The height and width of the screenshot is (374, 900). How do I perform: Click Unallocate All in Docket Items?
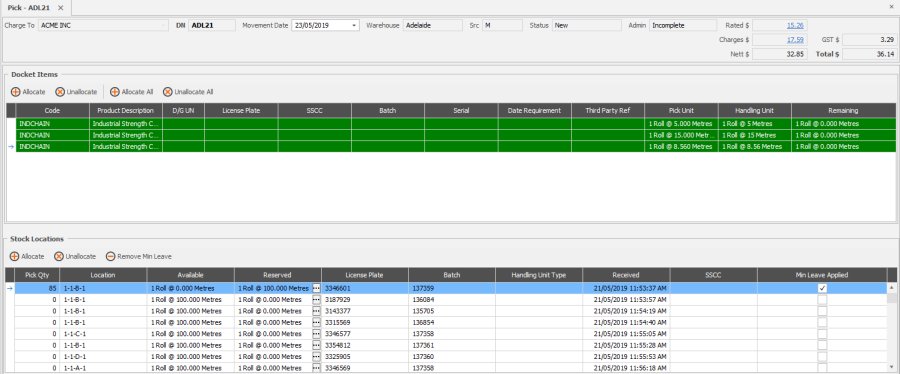[188, 92]
